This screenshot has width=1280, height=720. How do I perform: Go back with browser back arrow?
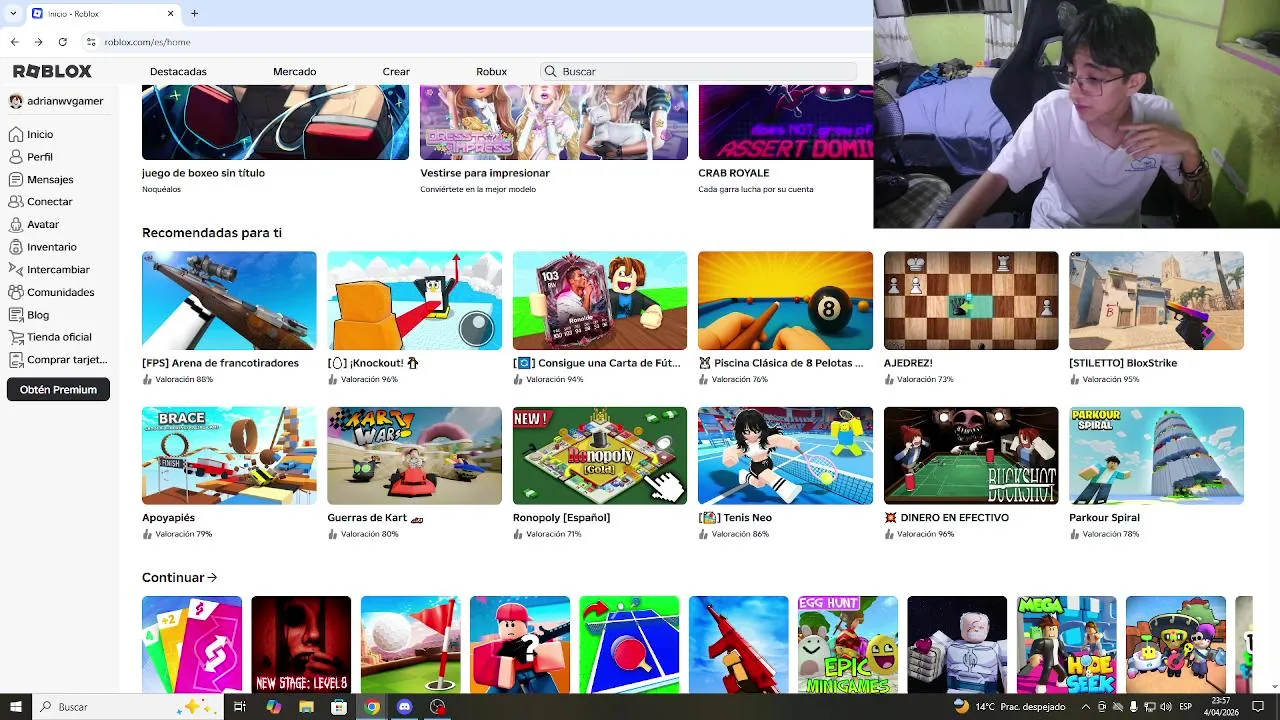point(14,42)
